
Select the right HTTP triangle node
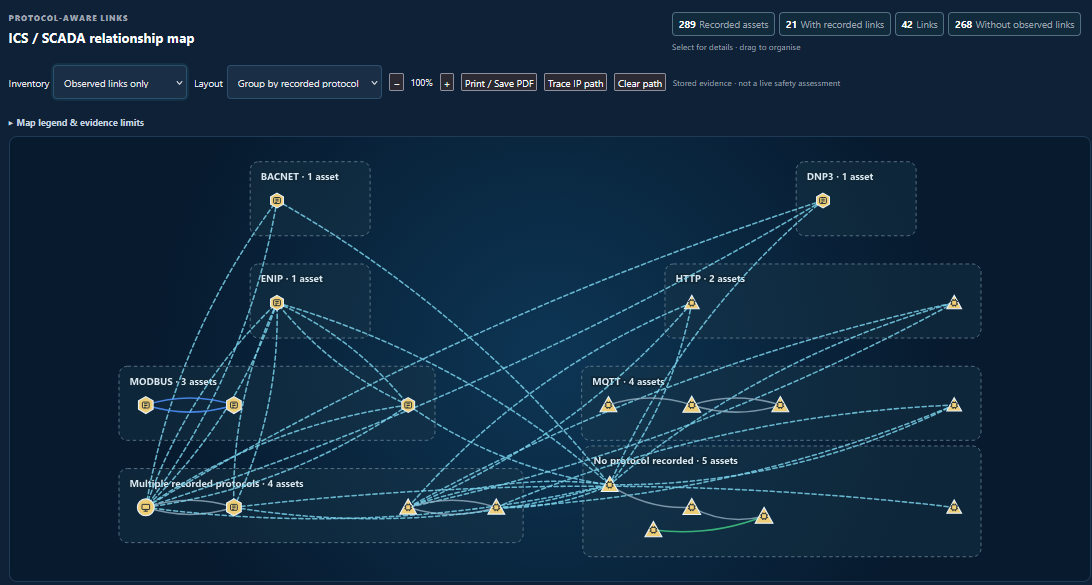coord(954,302)
